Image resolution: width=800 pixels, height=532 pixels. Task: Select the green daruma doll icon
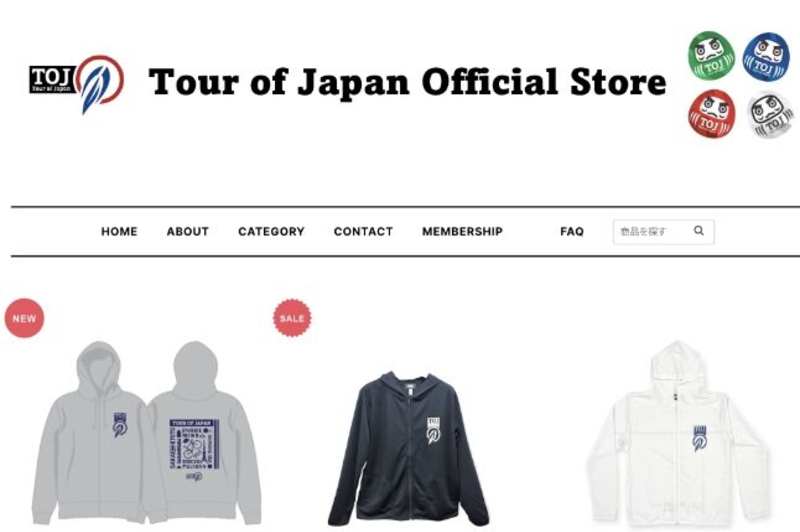pyautogui.click(x=711, y=56)
